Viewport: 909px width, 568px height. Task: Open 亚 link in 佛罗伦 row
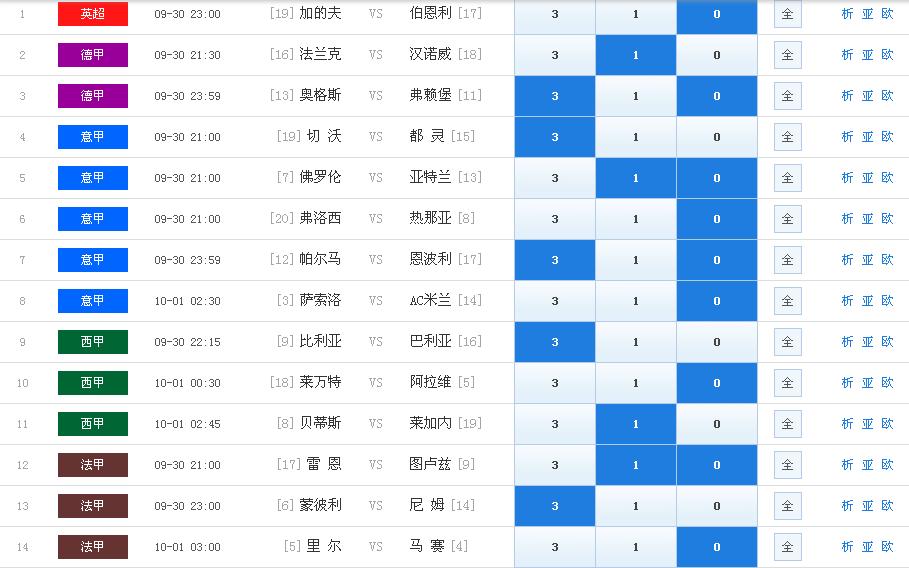pyautogui.click(x=867, y=178)
